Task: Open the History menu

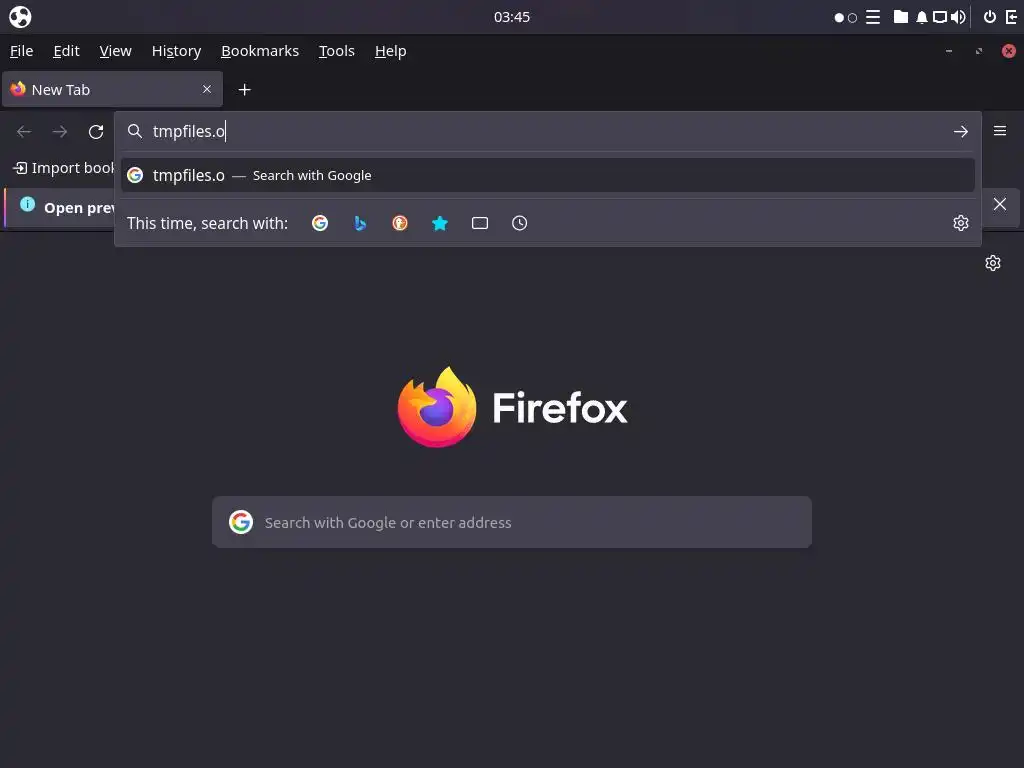Action: (176, 51)
